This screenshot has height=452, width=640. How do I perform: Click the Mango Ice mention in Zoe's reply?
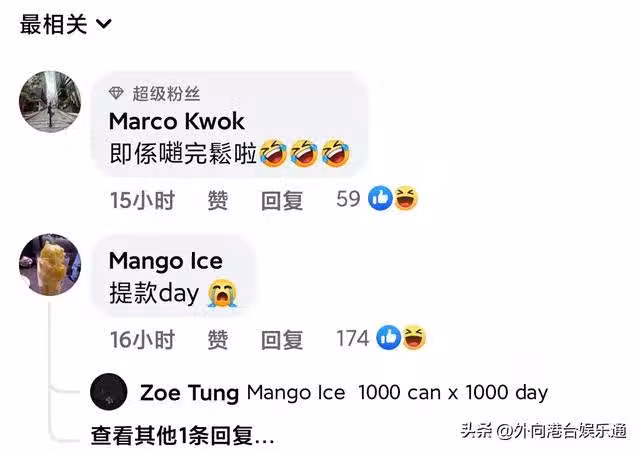(x=296, y=393)
